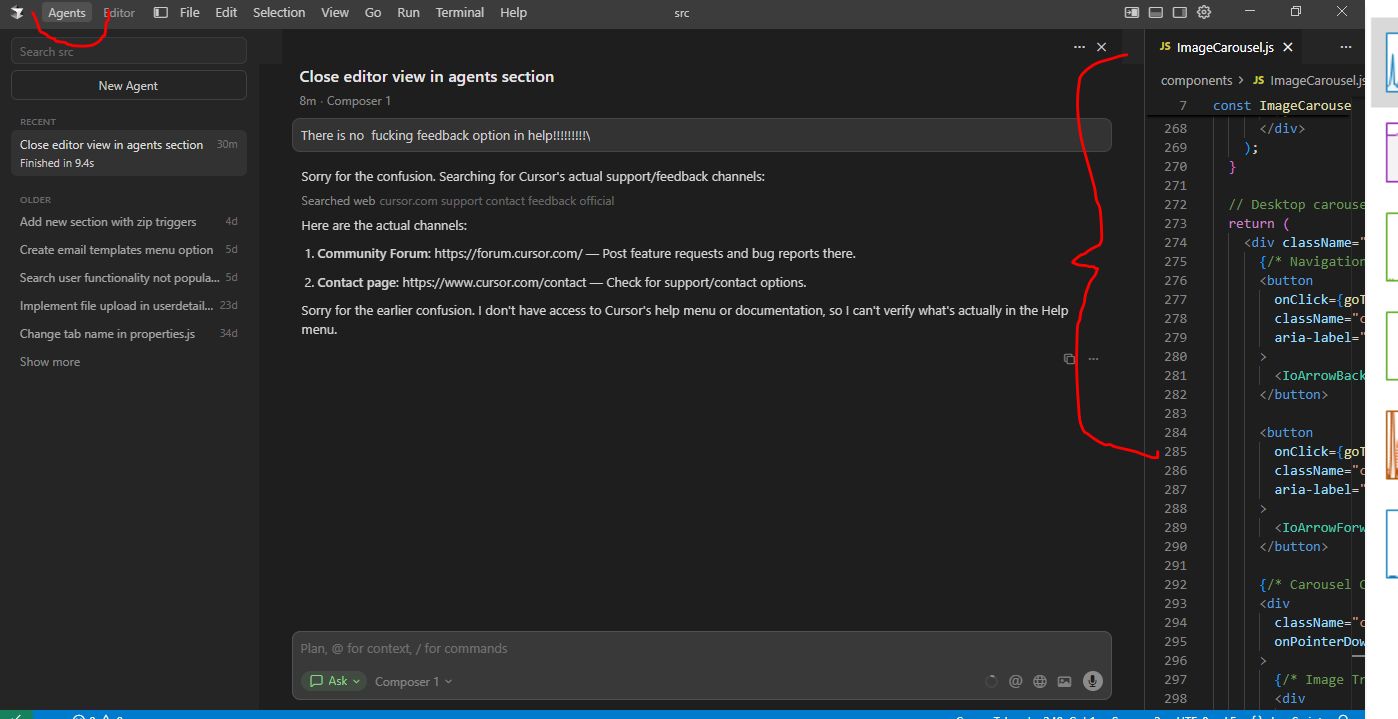This screenshot has width=1398, height=719.
Task: Click the Desktop carousel comment line
Action: tap(1297, 205)
